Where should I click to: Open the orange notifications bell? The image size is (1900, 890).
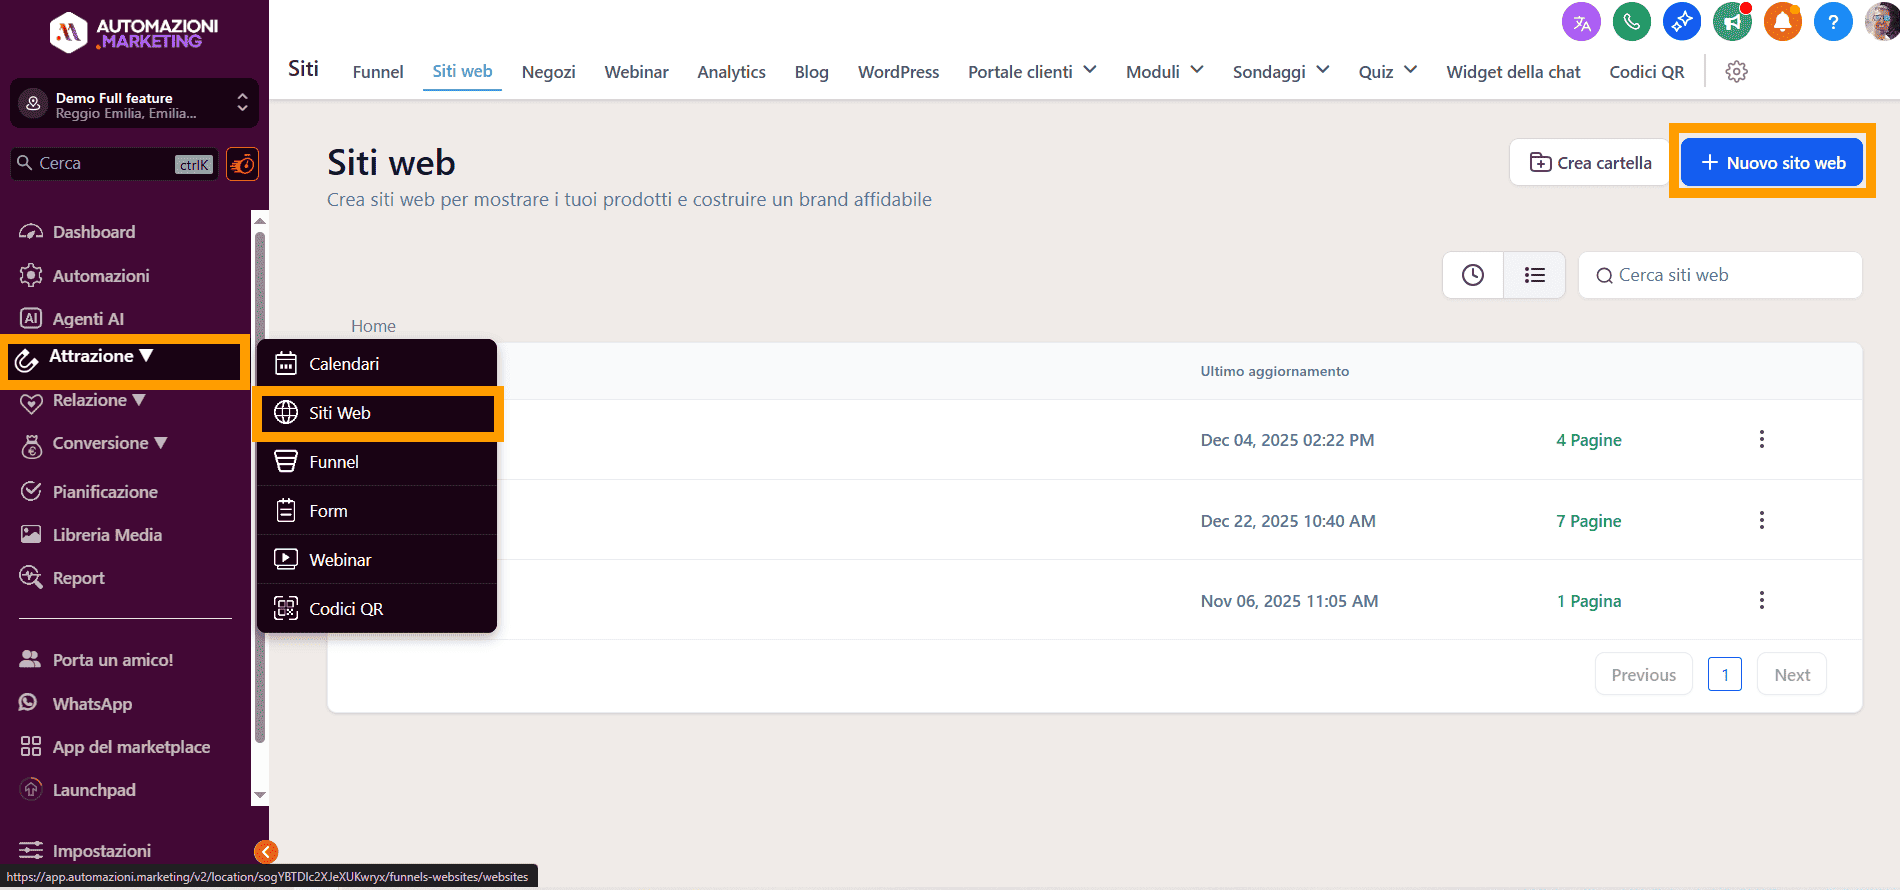click(1782, 22)
